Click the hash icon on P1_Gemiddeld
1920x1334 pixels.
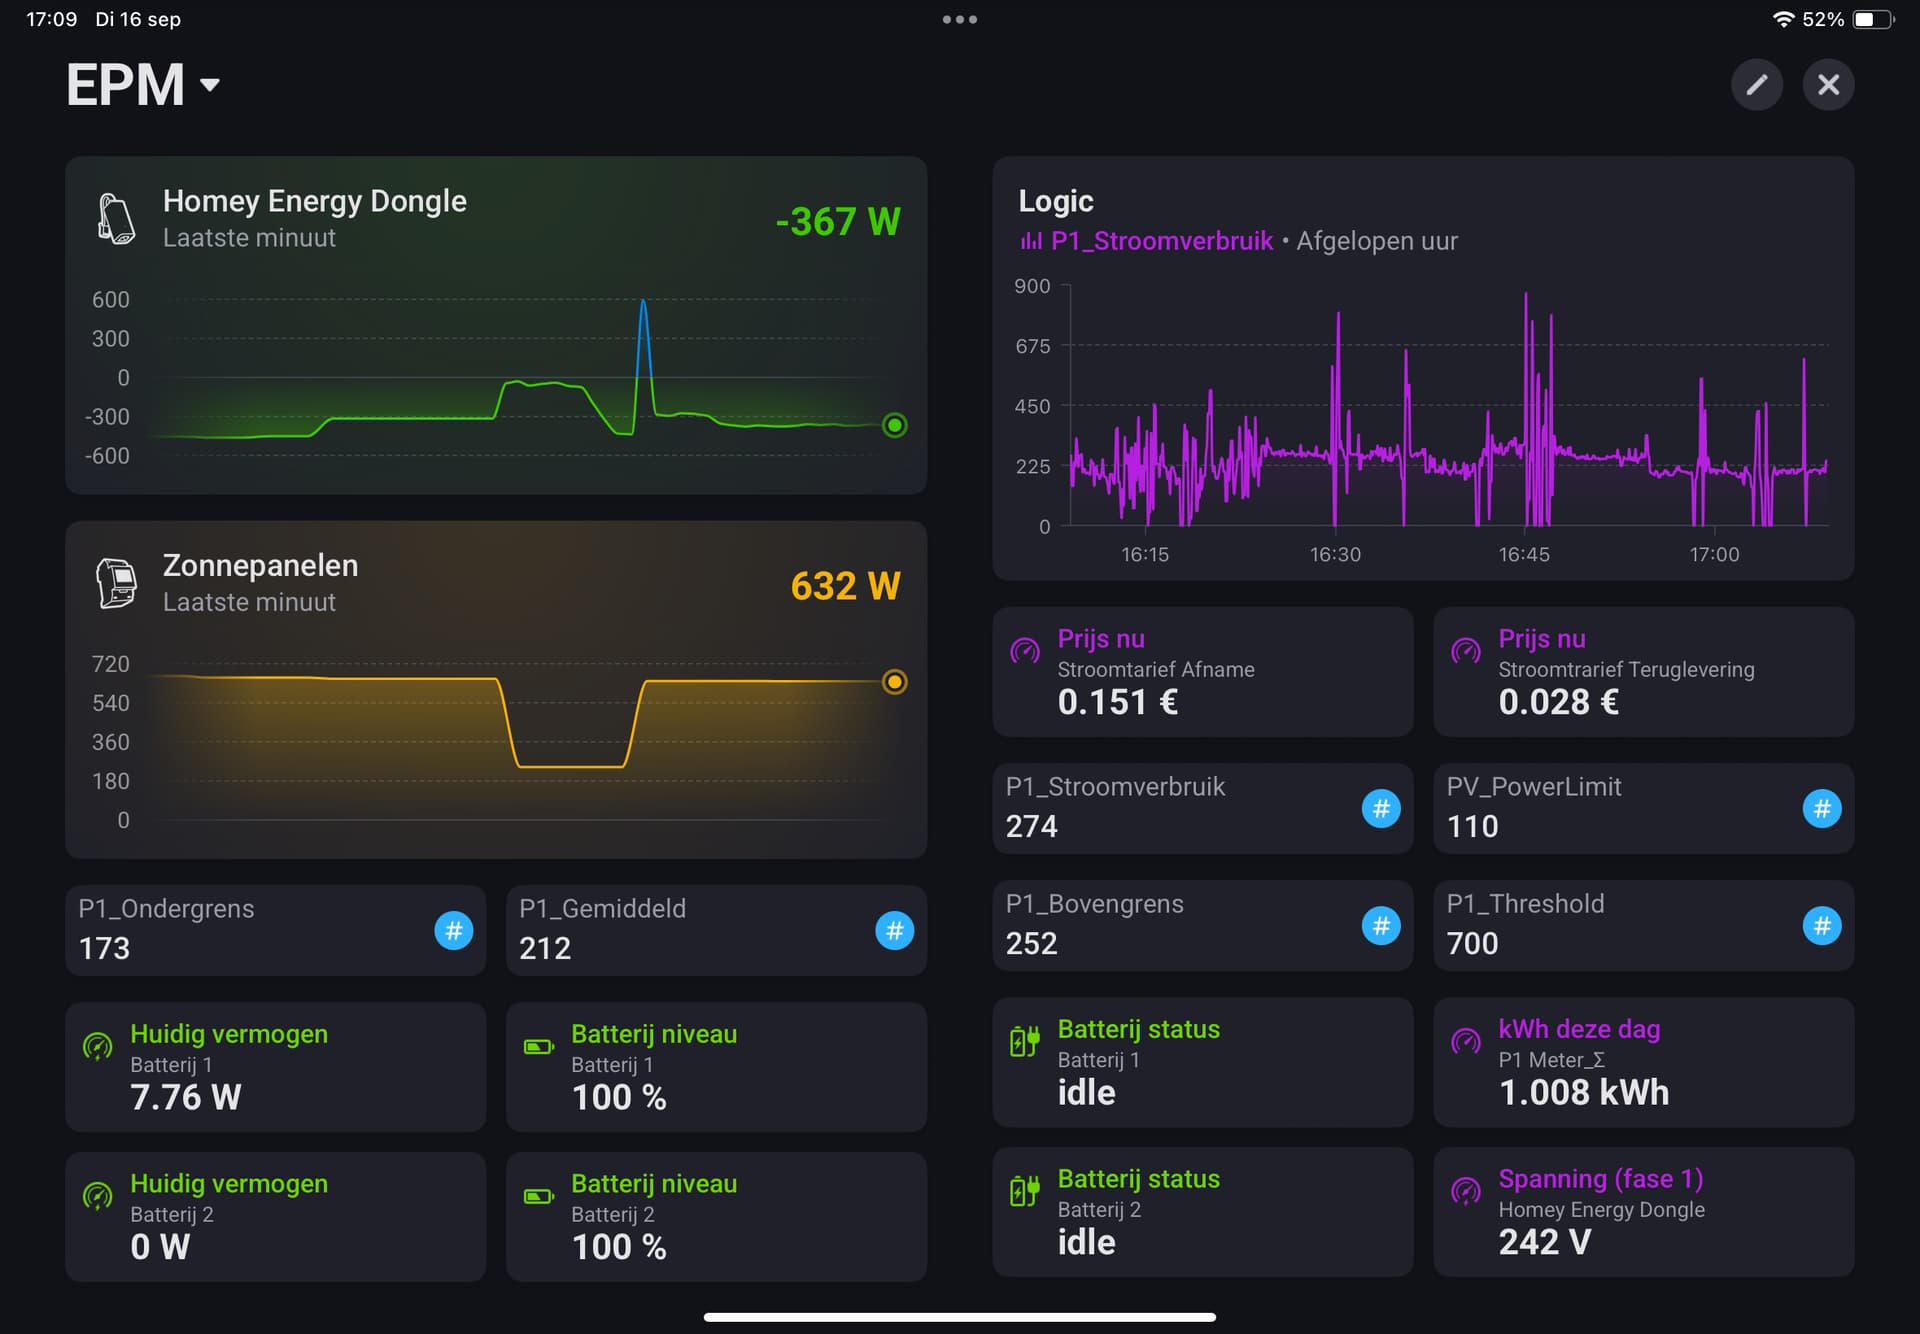(894, 931)
